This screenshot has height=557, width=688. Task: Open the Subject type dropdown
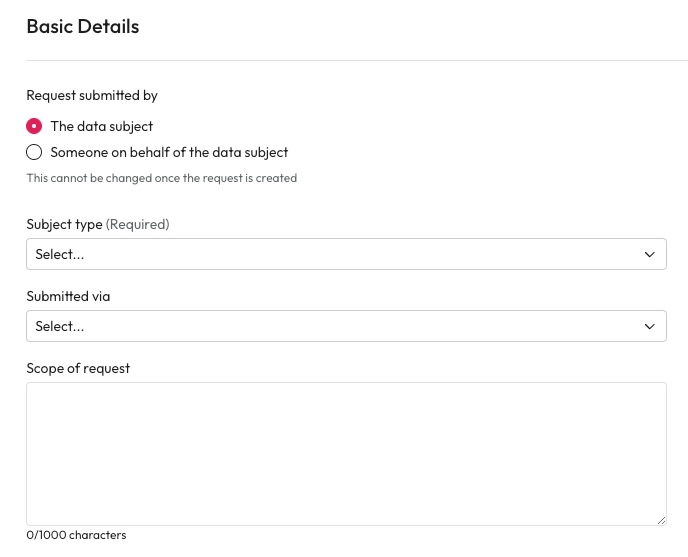tap(346, 254)
